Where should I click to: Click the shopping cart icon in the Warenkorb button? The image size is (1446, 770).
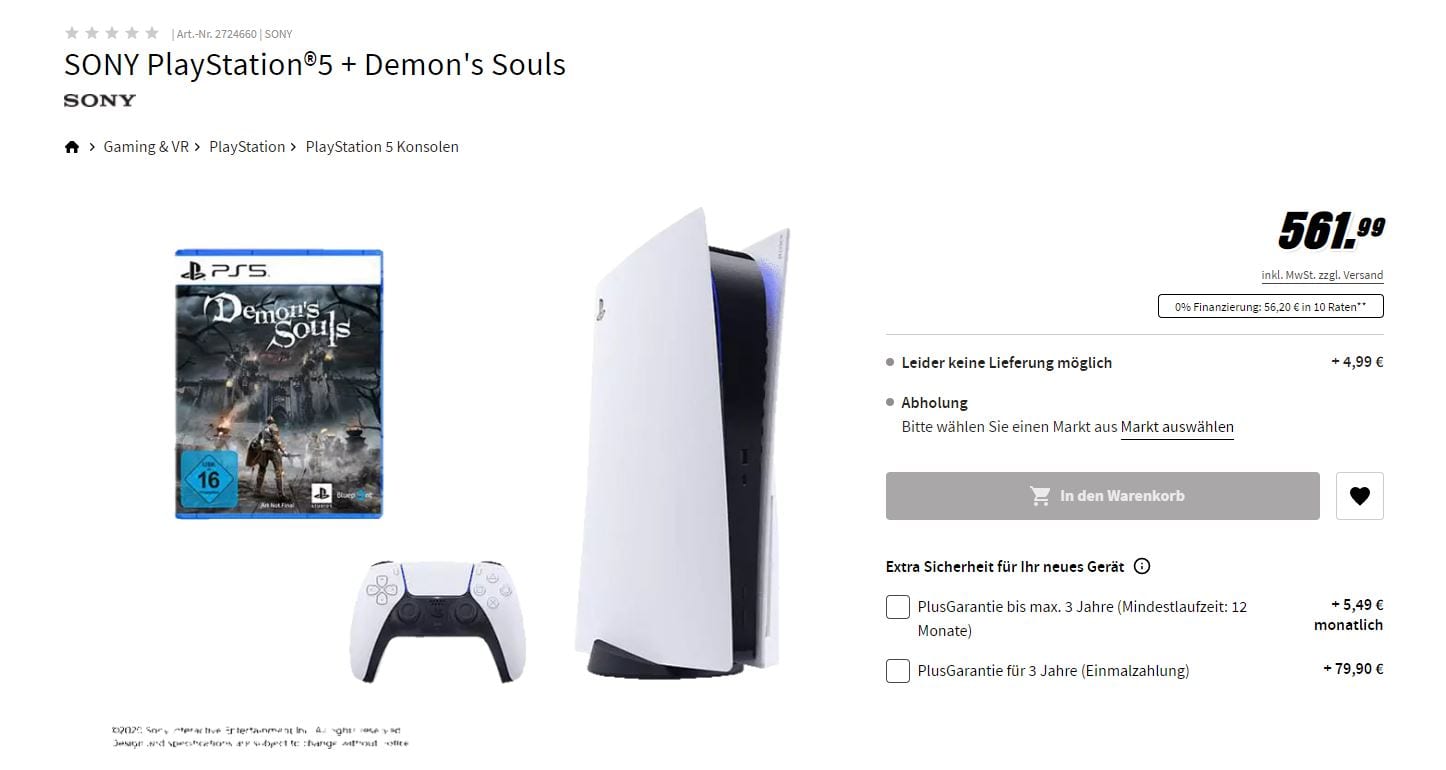[1040, 496]
